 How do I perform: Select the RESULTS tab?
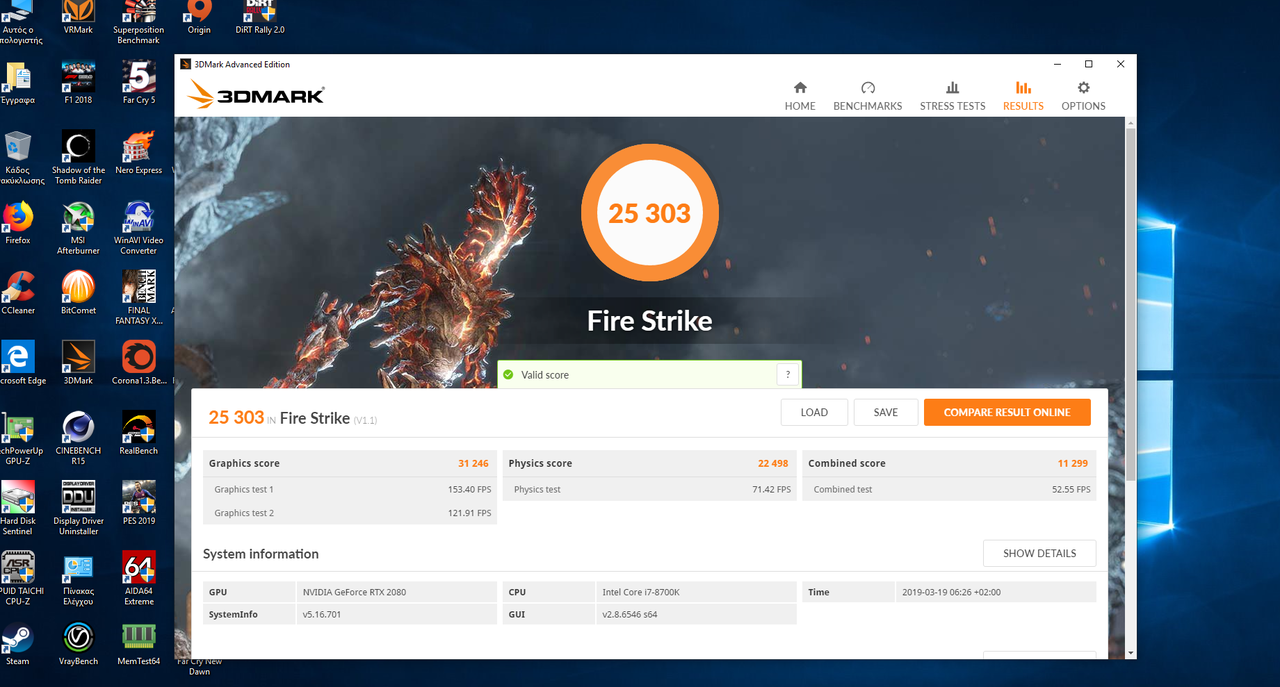pyautogui.click(x=1023, y=96)
